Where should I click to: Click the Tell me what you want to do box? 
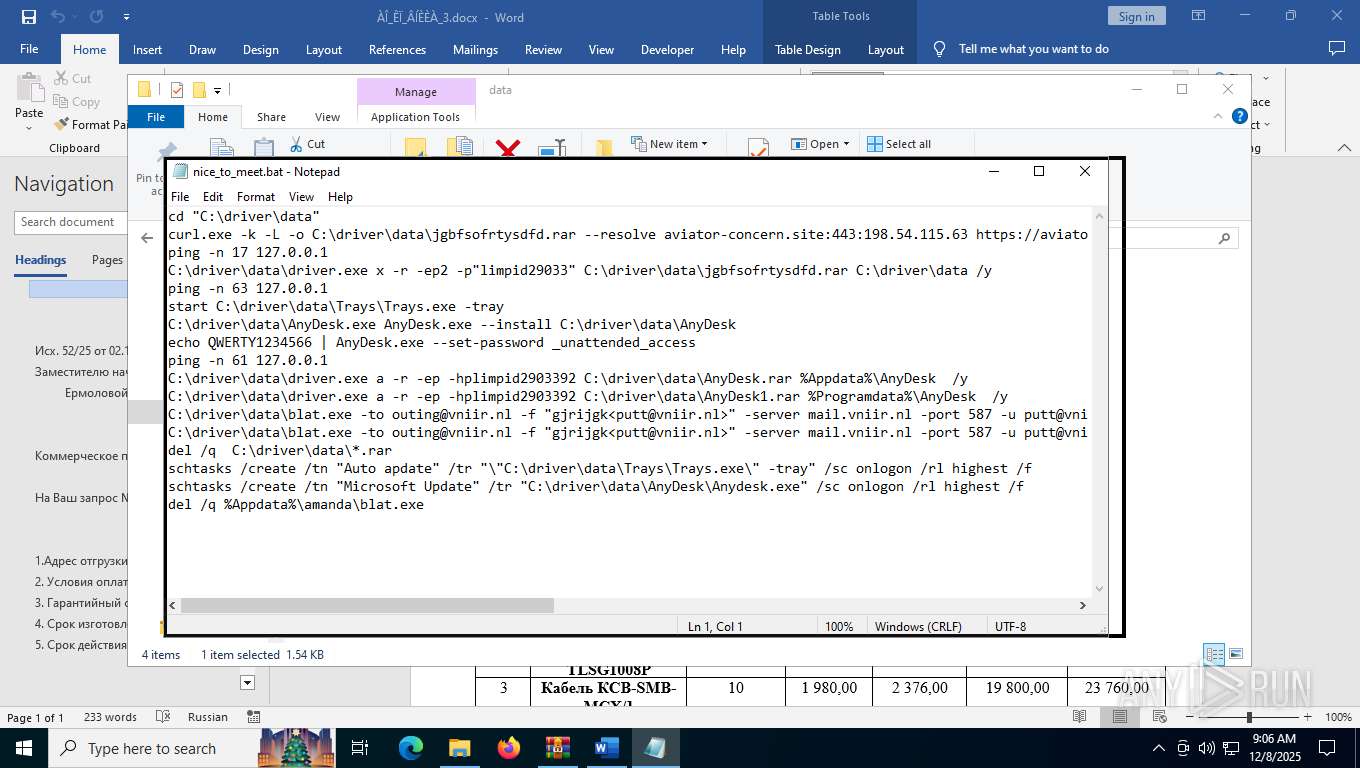coord(1033,49)
